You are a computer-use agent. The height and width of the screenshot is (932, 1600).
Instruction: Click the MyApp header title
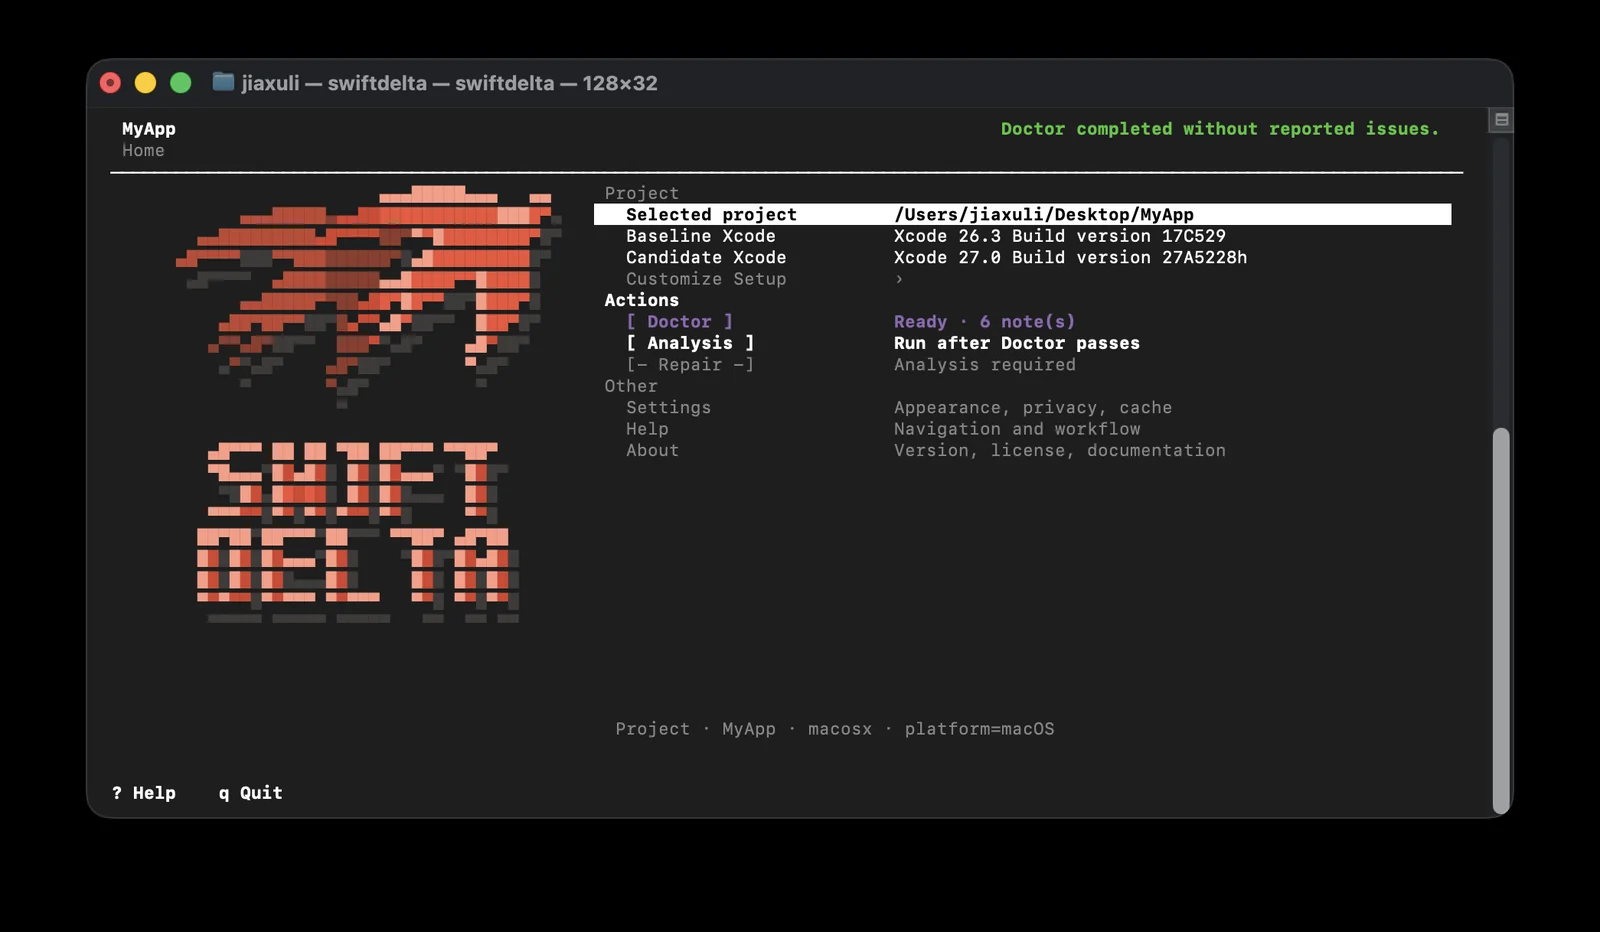[149, 129]
